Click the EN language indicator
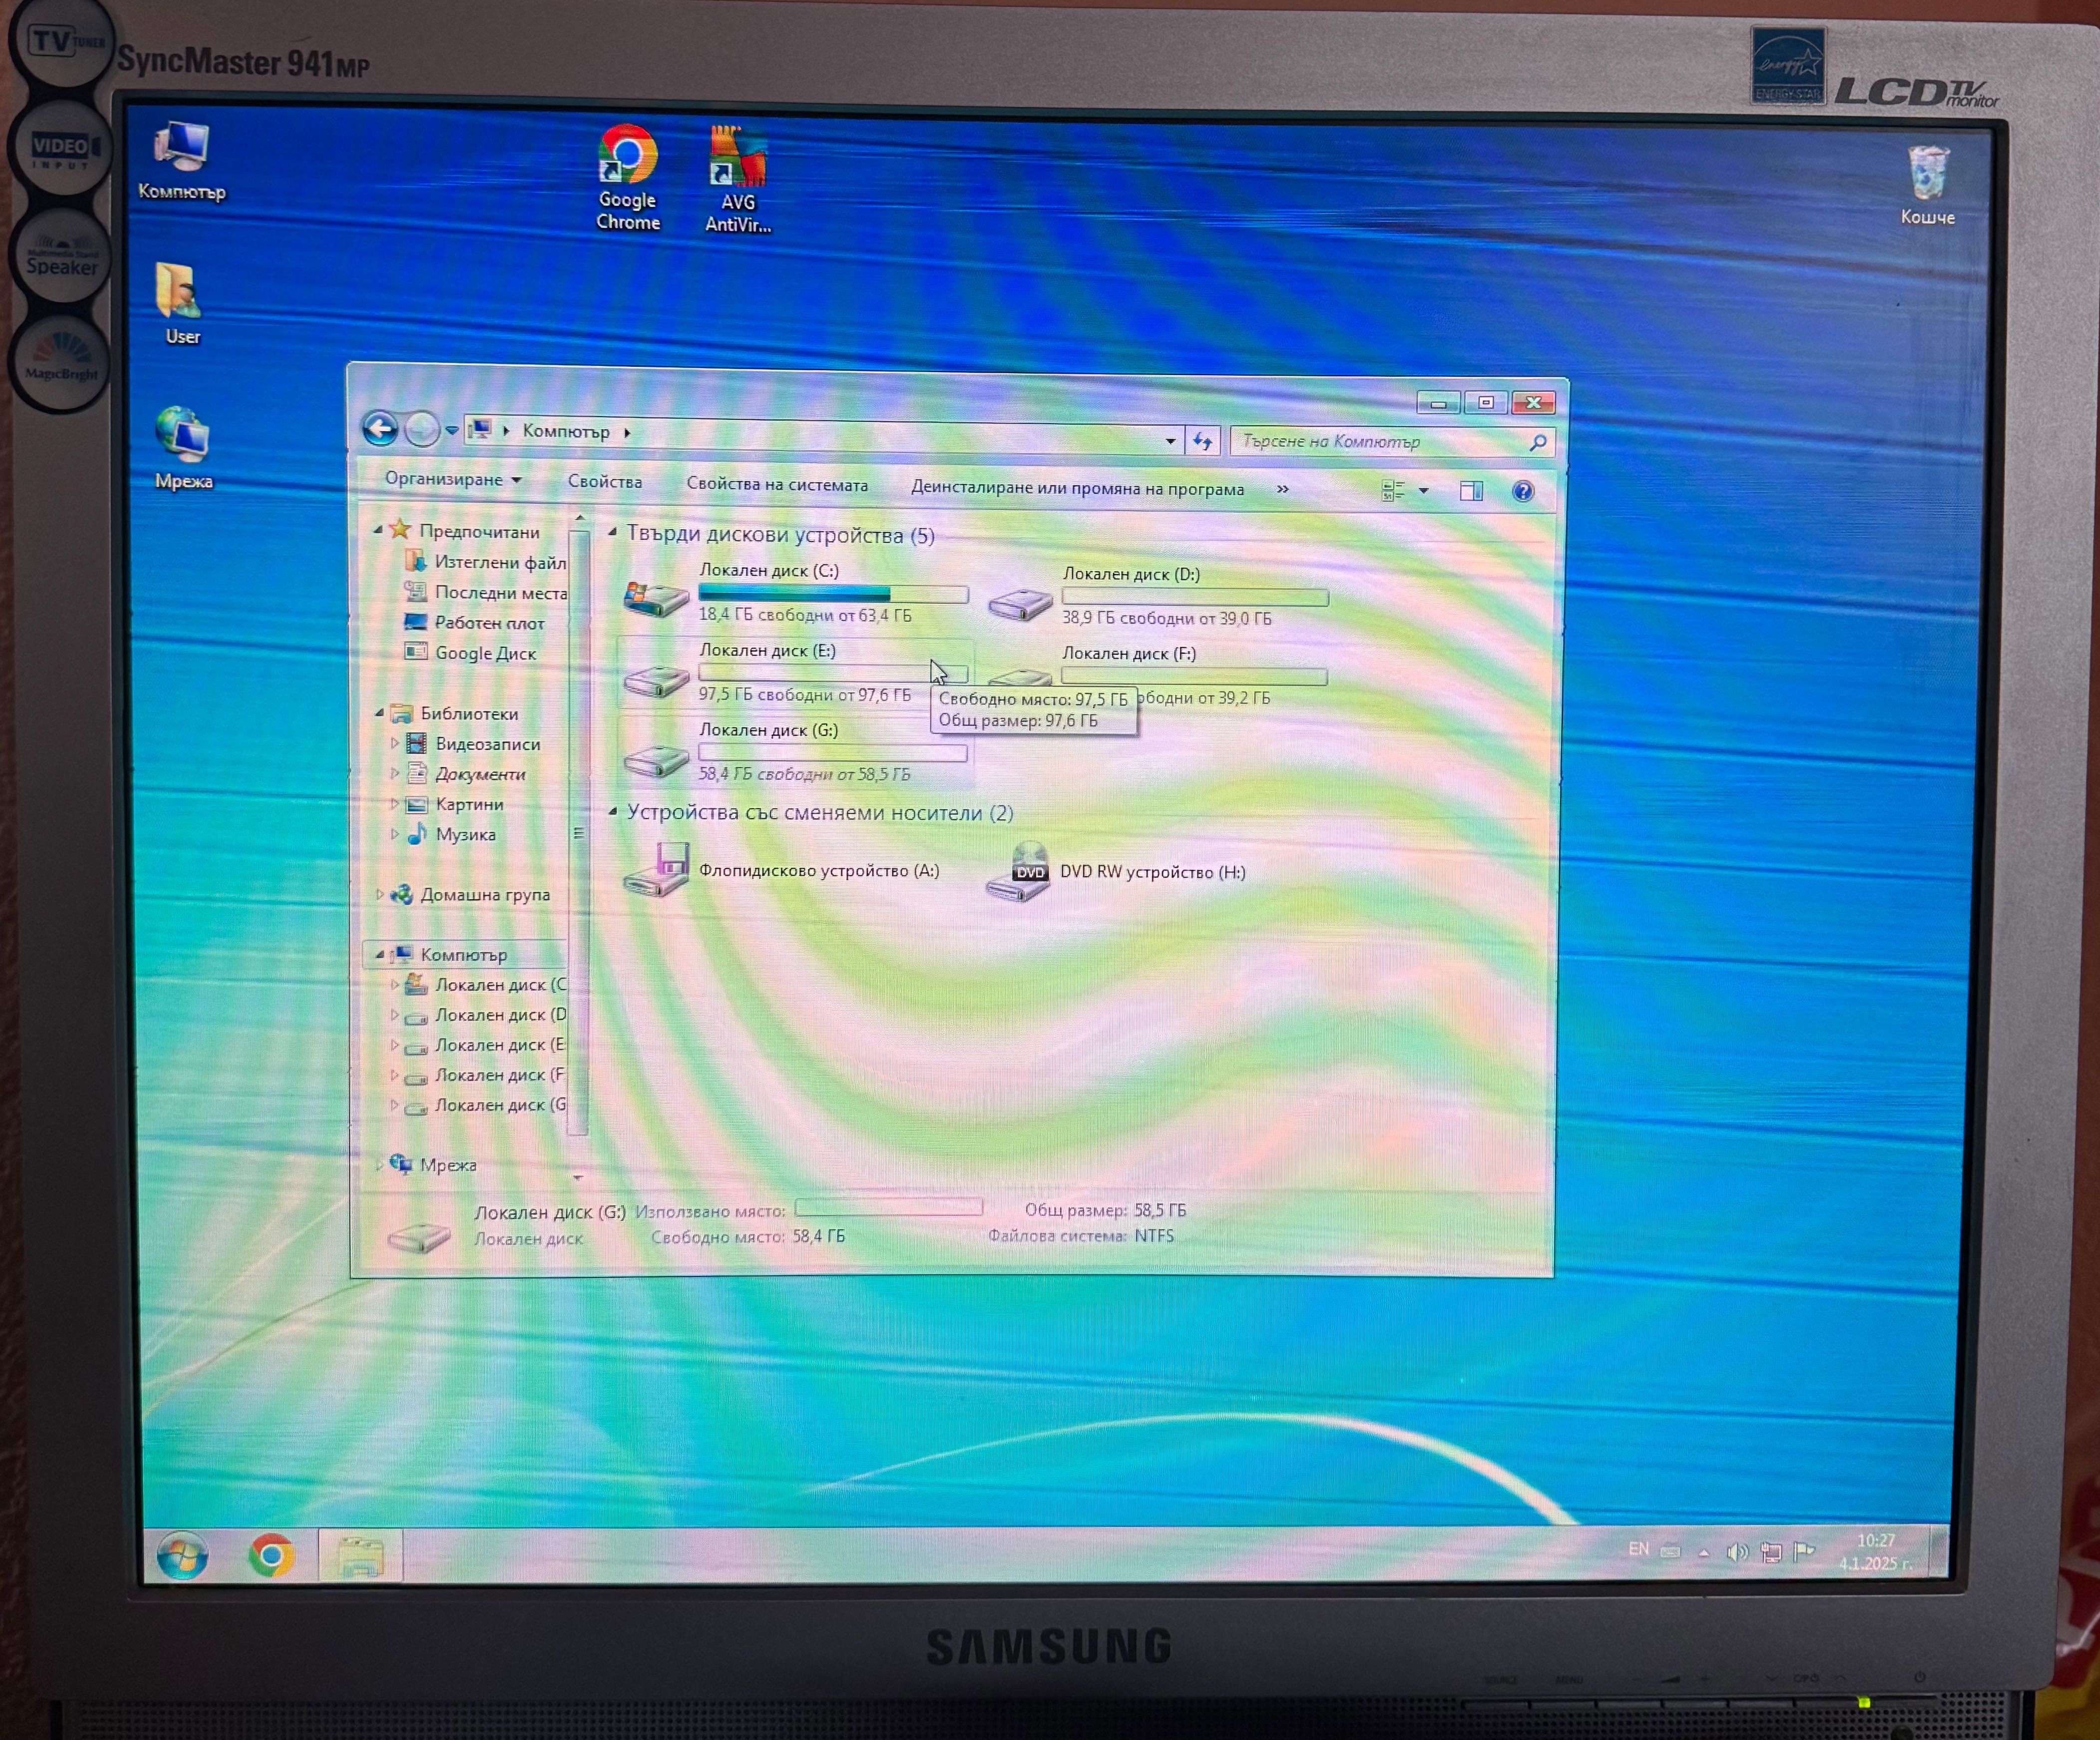 pyautogui.click(x=1638, y=1549)
